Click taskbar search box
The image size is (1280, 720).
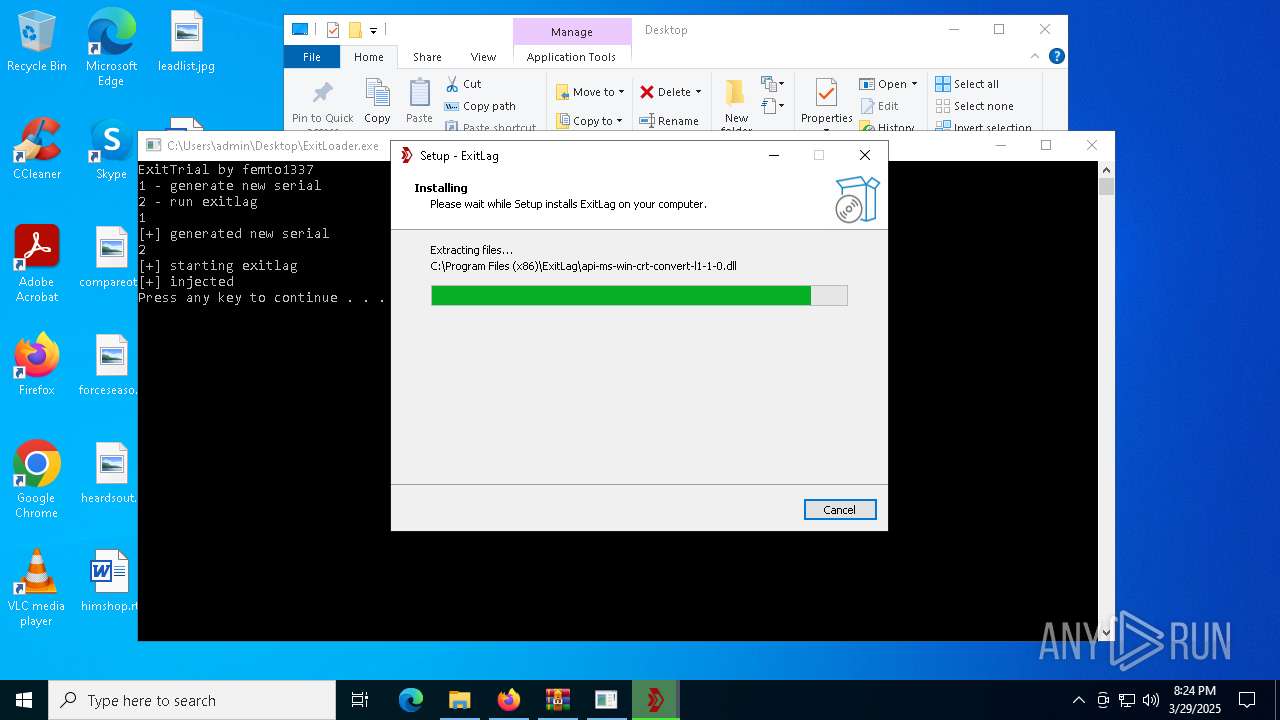pos(192,700)
